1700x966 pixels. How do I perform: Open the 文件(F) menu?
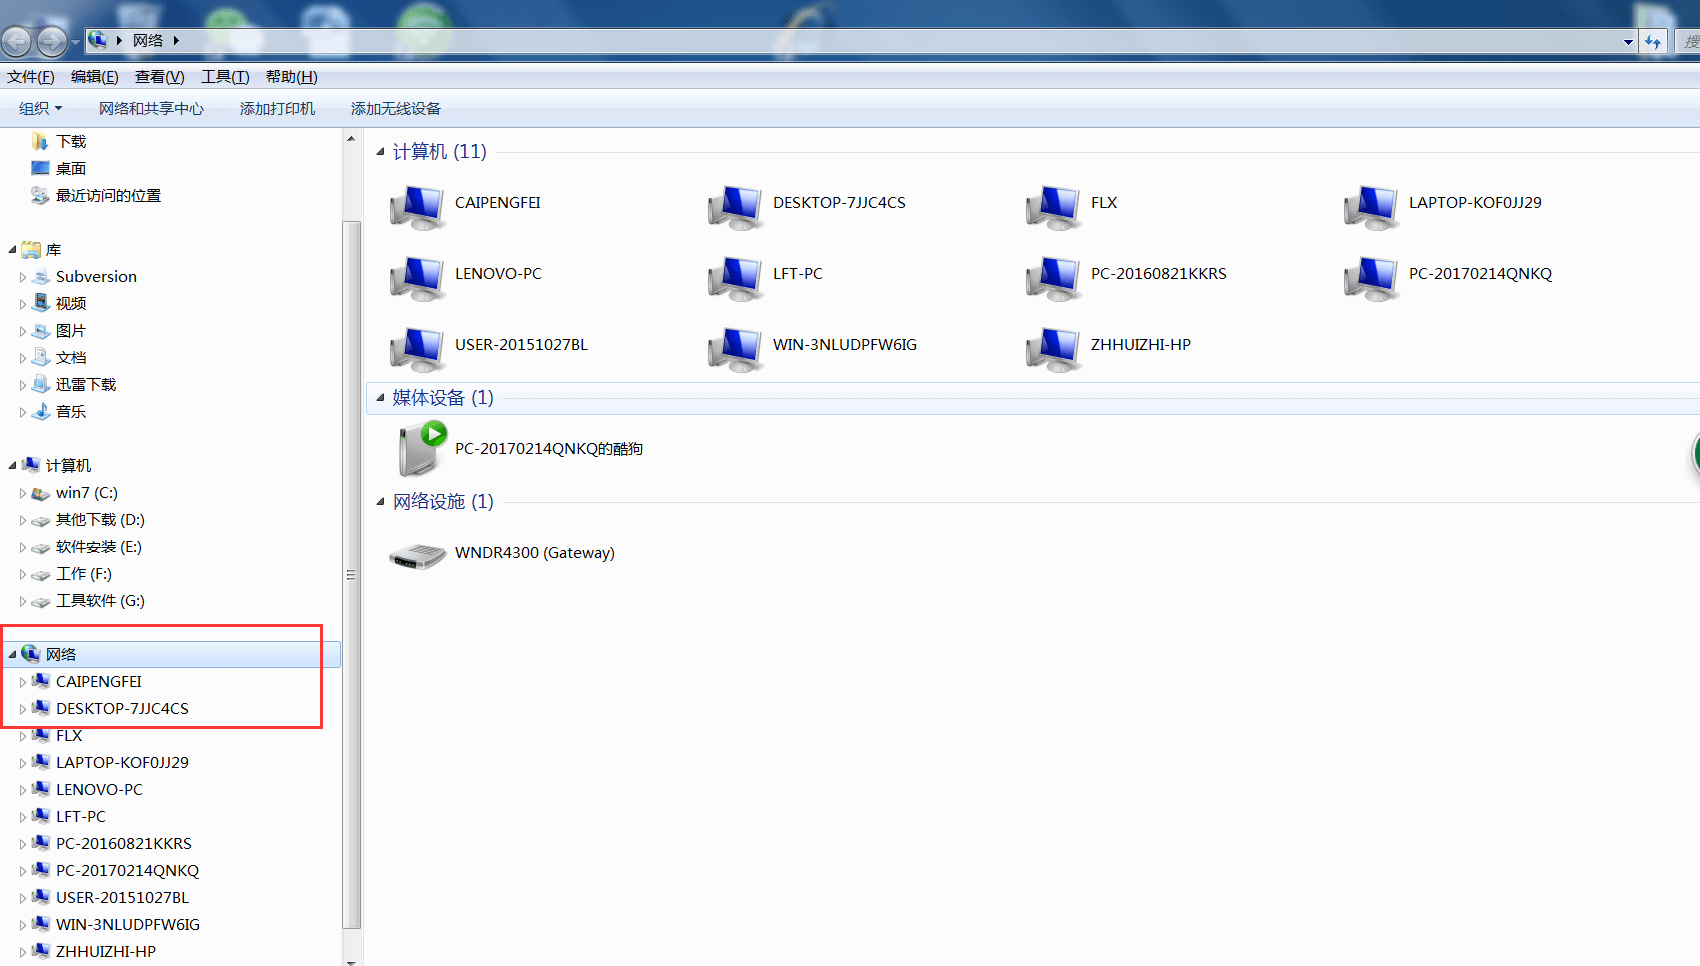[30, 77]
